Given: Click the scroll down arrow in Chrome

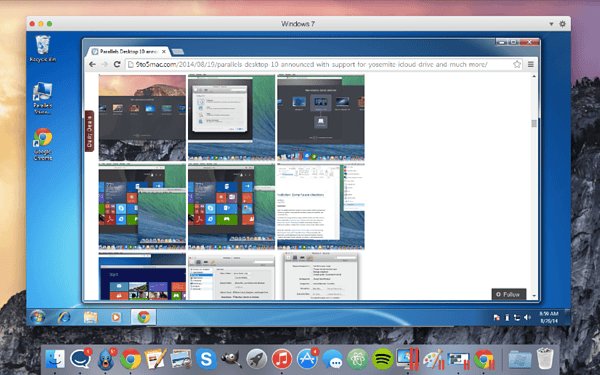Looking at the screenshot, I should 534,297.
